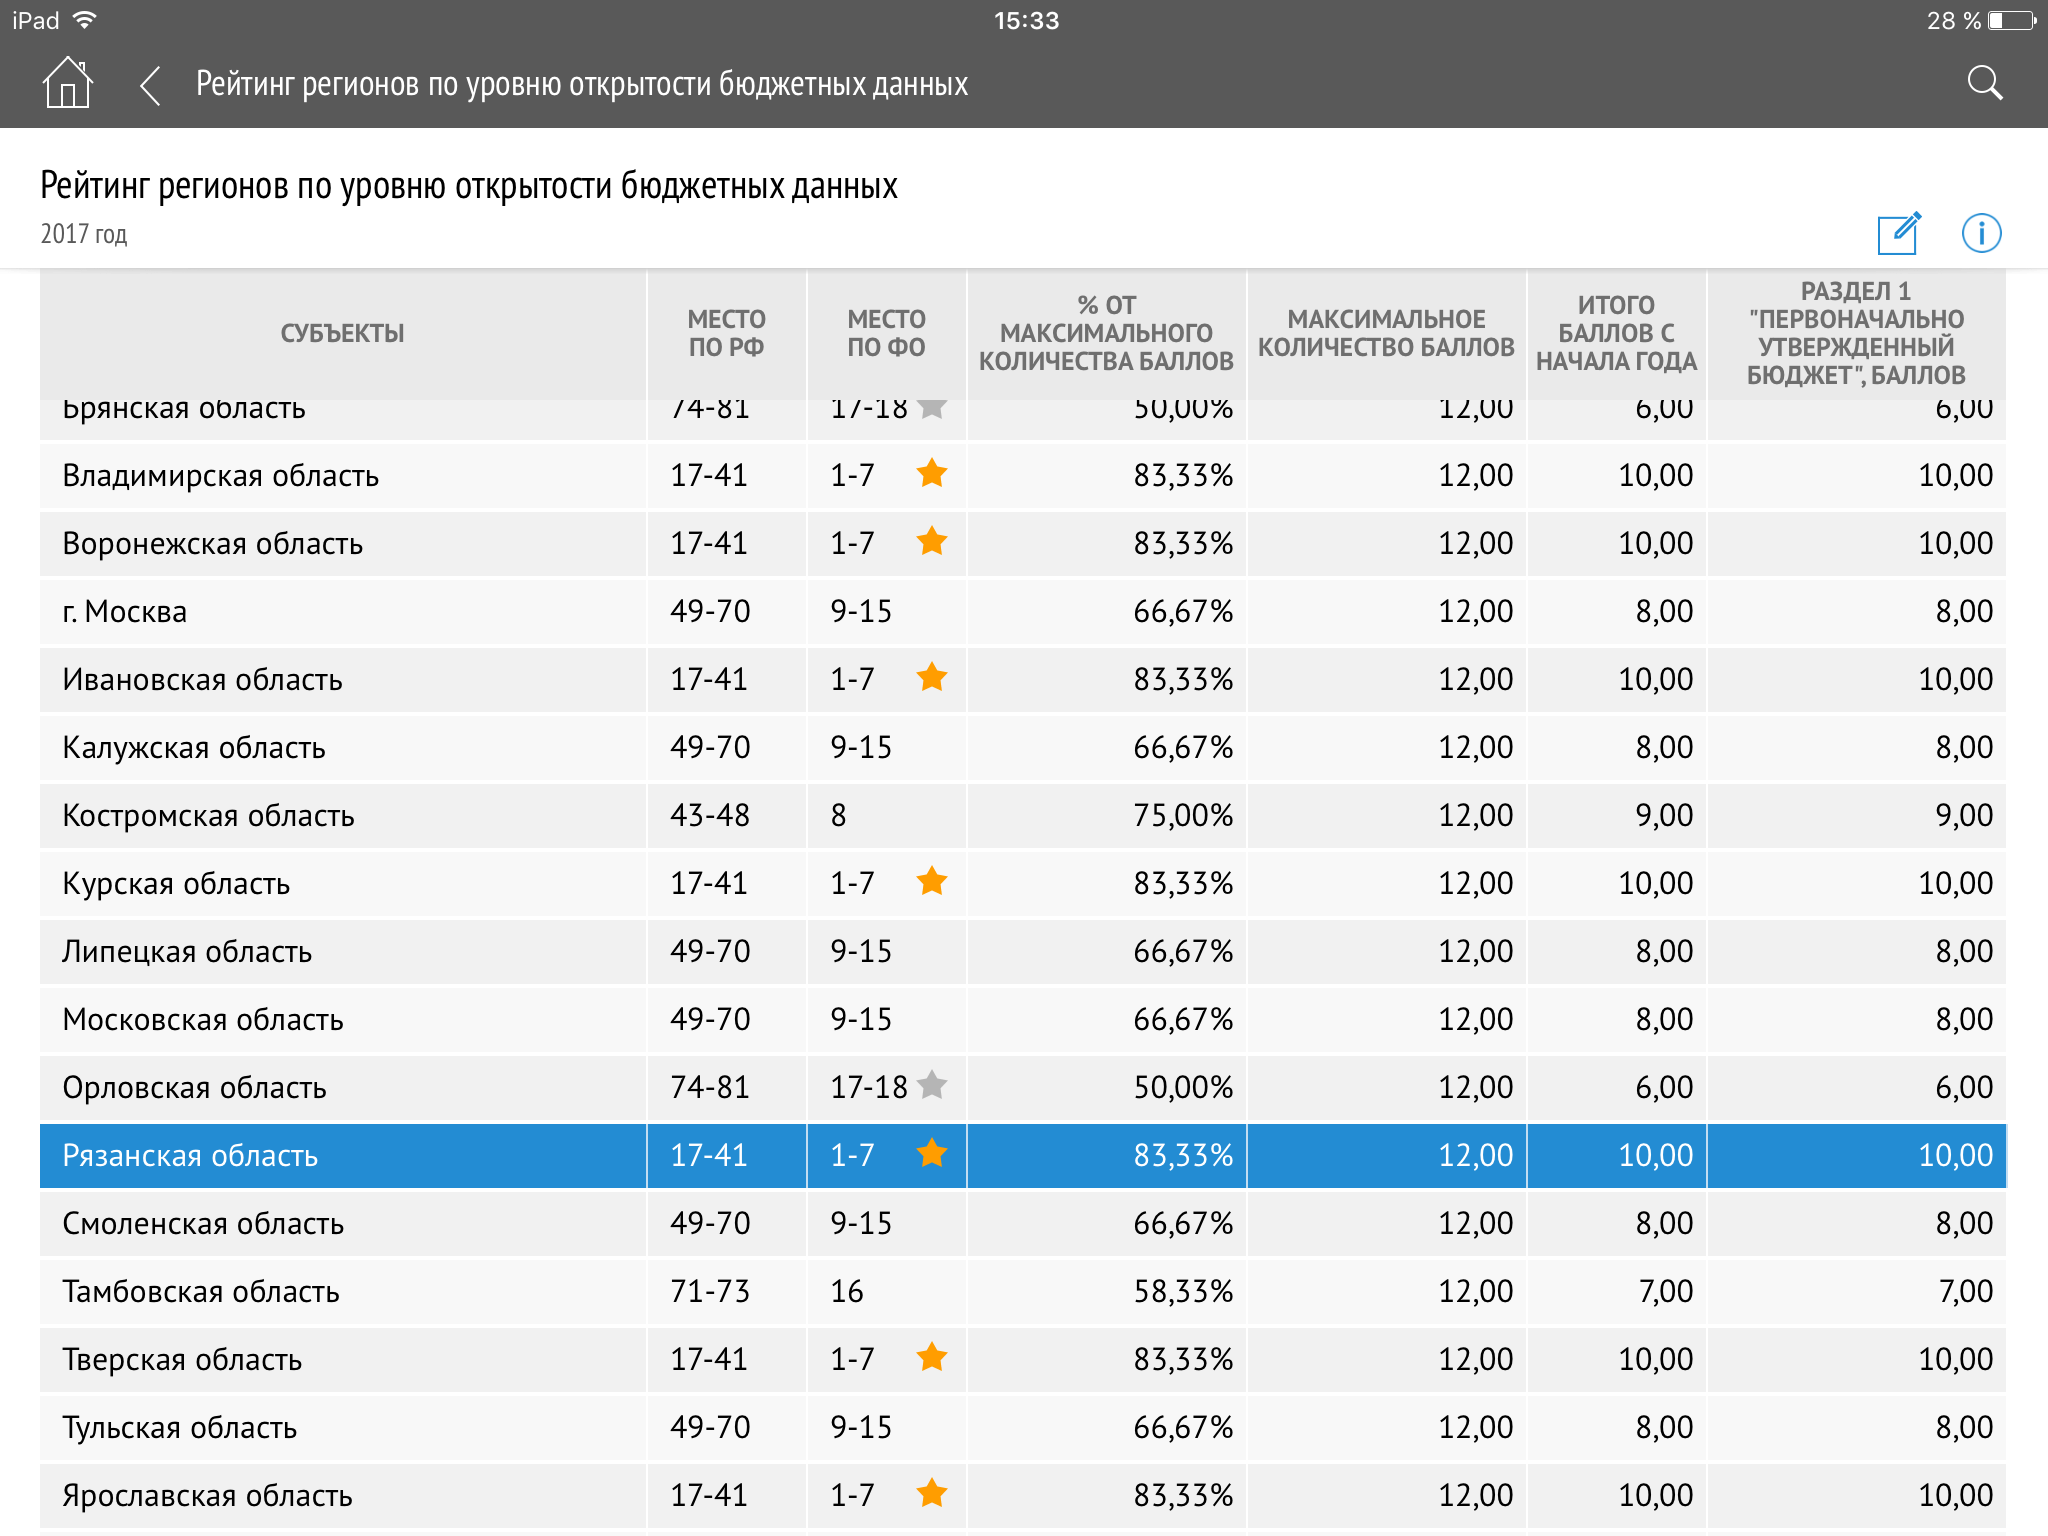Sort by МЕСТО ПО ФО column header
The height and width of the screenshot is (1536, 2048).
click(886, 334)
